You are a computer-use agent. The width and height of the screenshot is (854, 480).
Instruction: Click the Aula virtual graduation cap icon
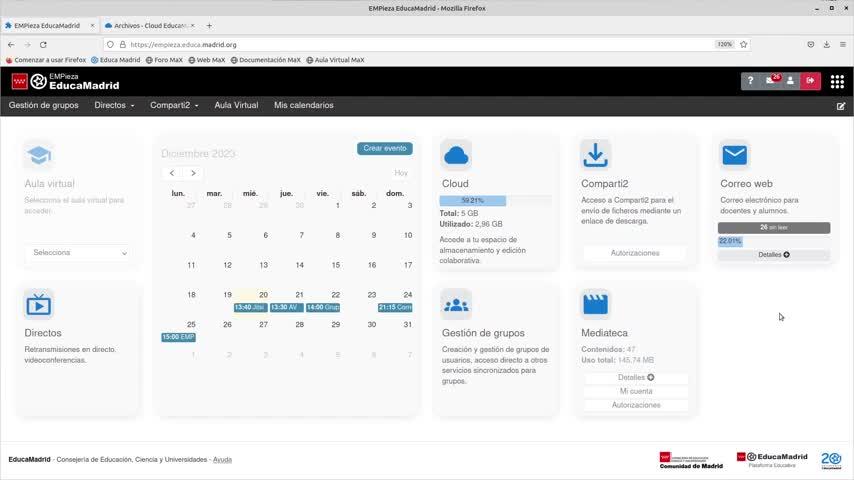(x=39, y=155)
